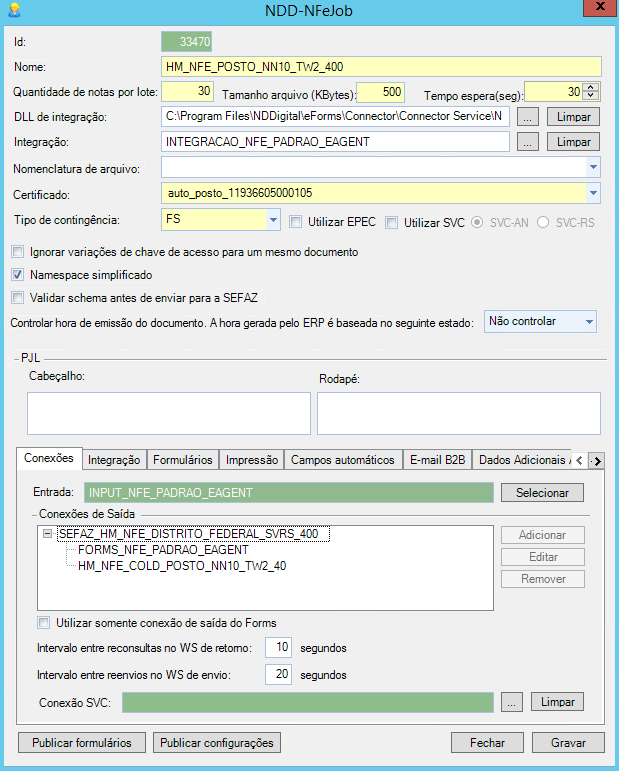Click the Fechar button

[487, 742]
